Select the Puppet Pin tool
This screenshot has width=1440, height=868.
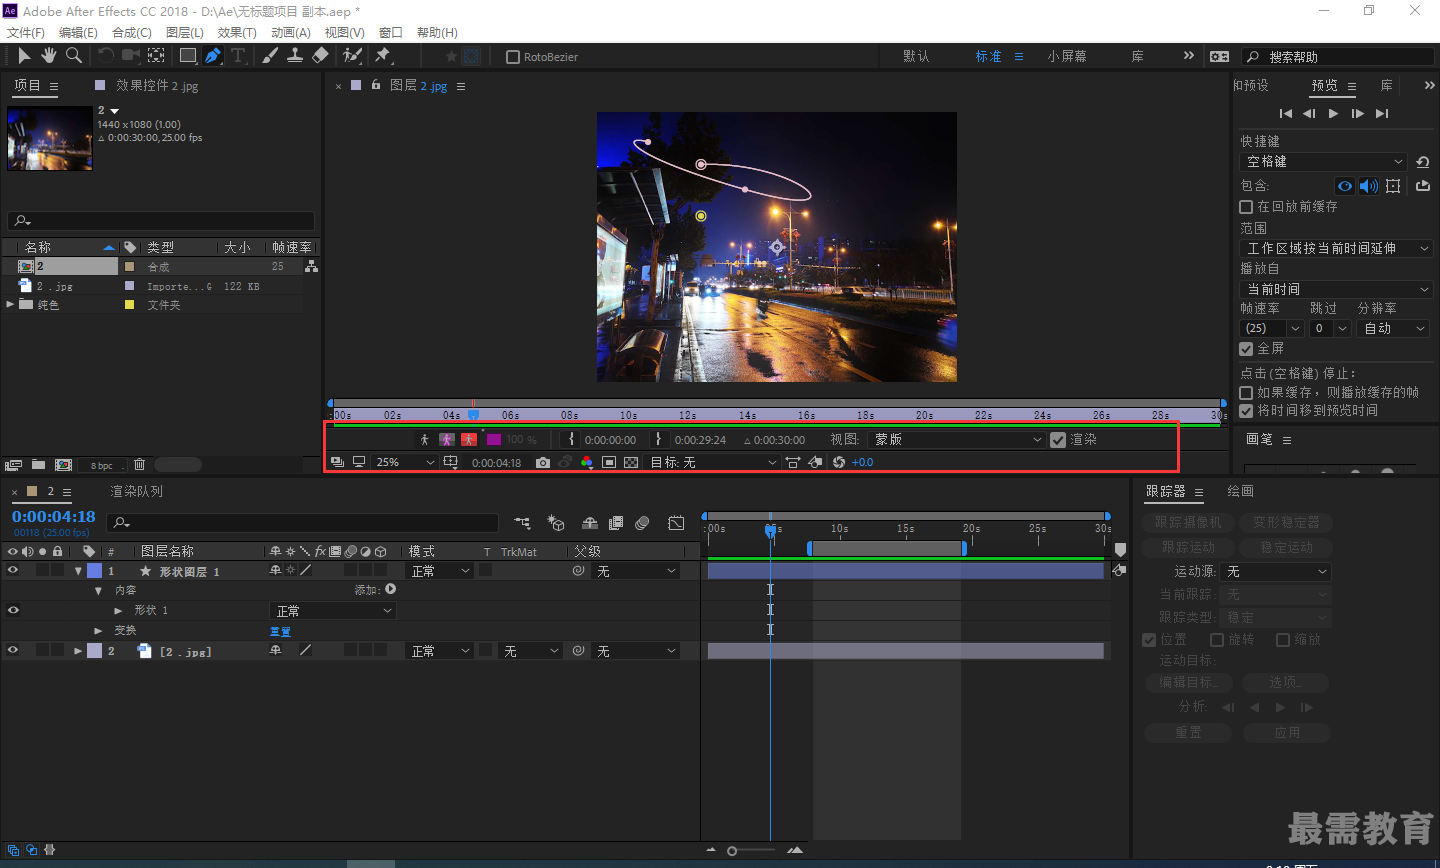382,56
